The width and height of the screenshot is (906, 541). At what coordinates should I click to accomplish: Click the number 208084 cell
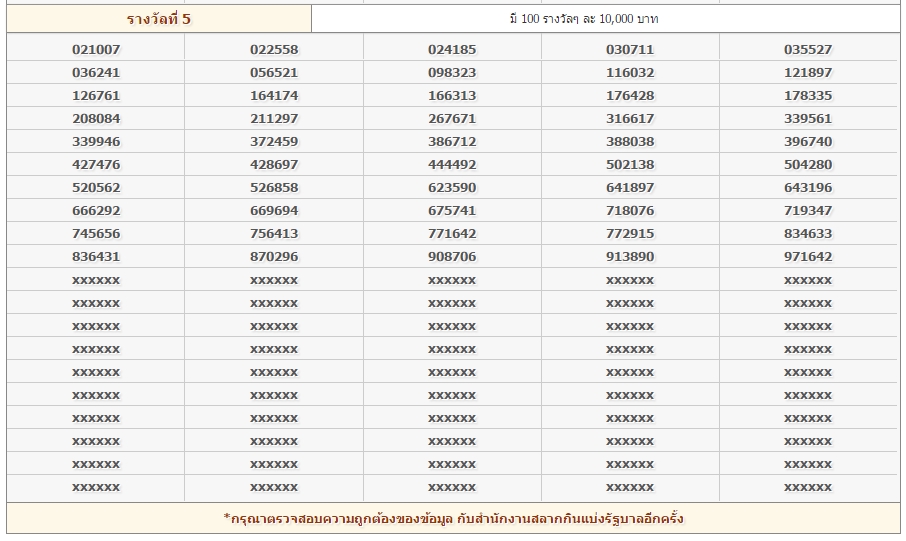click(96, 119)
